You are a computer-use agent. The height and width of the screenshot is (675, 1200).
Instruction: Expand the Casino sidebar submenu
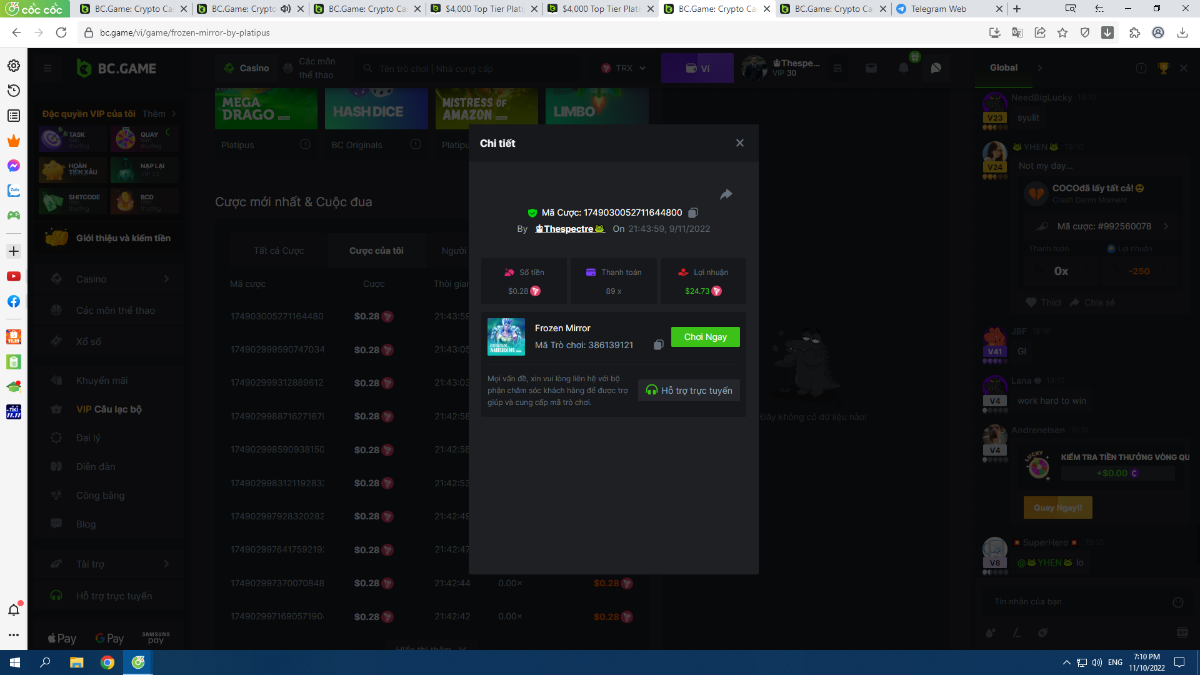166,279
